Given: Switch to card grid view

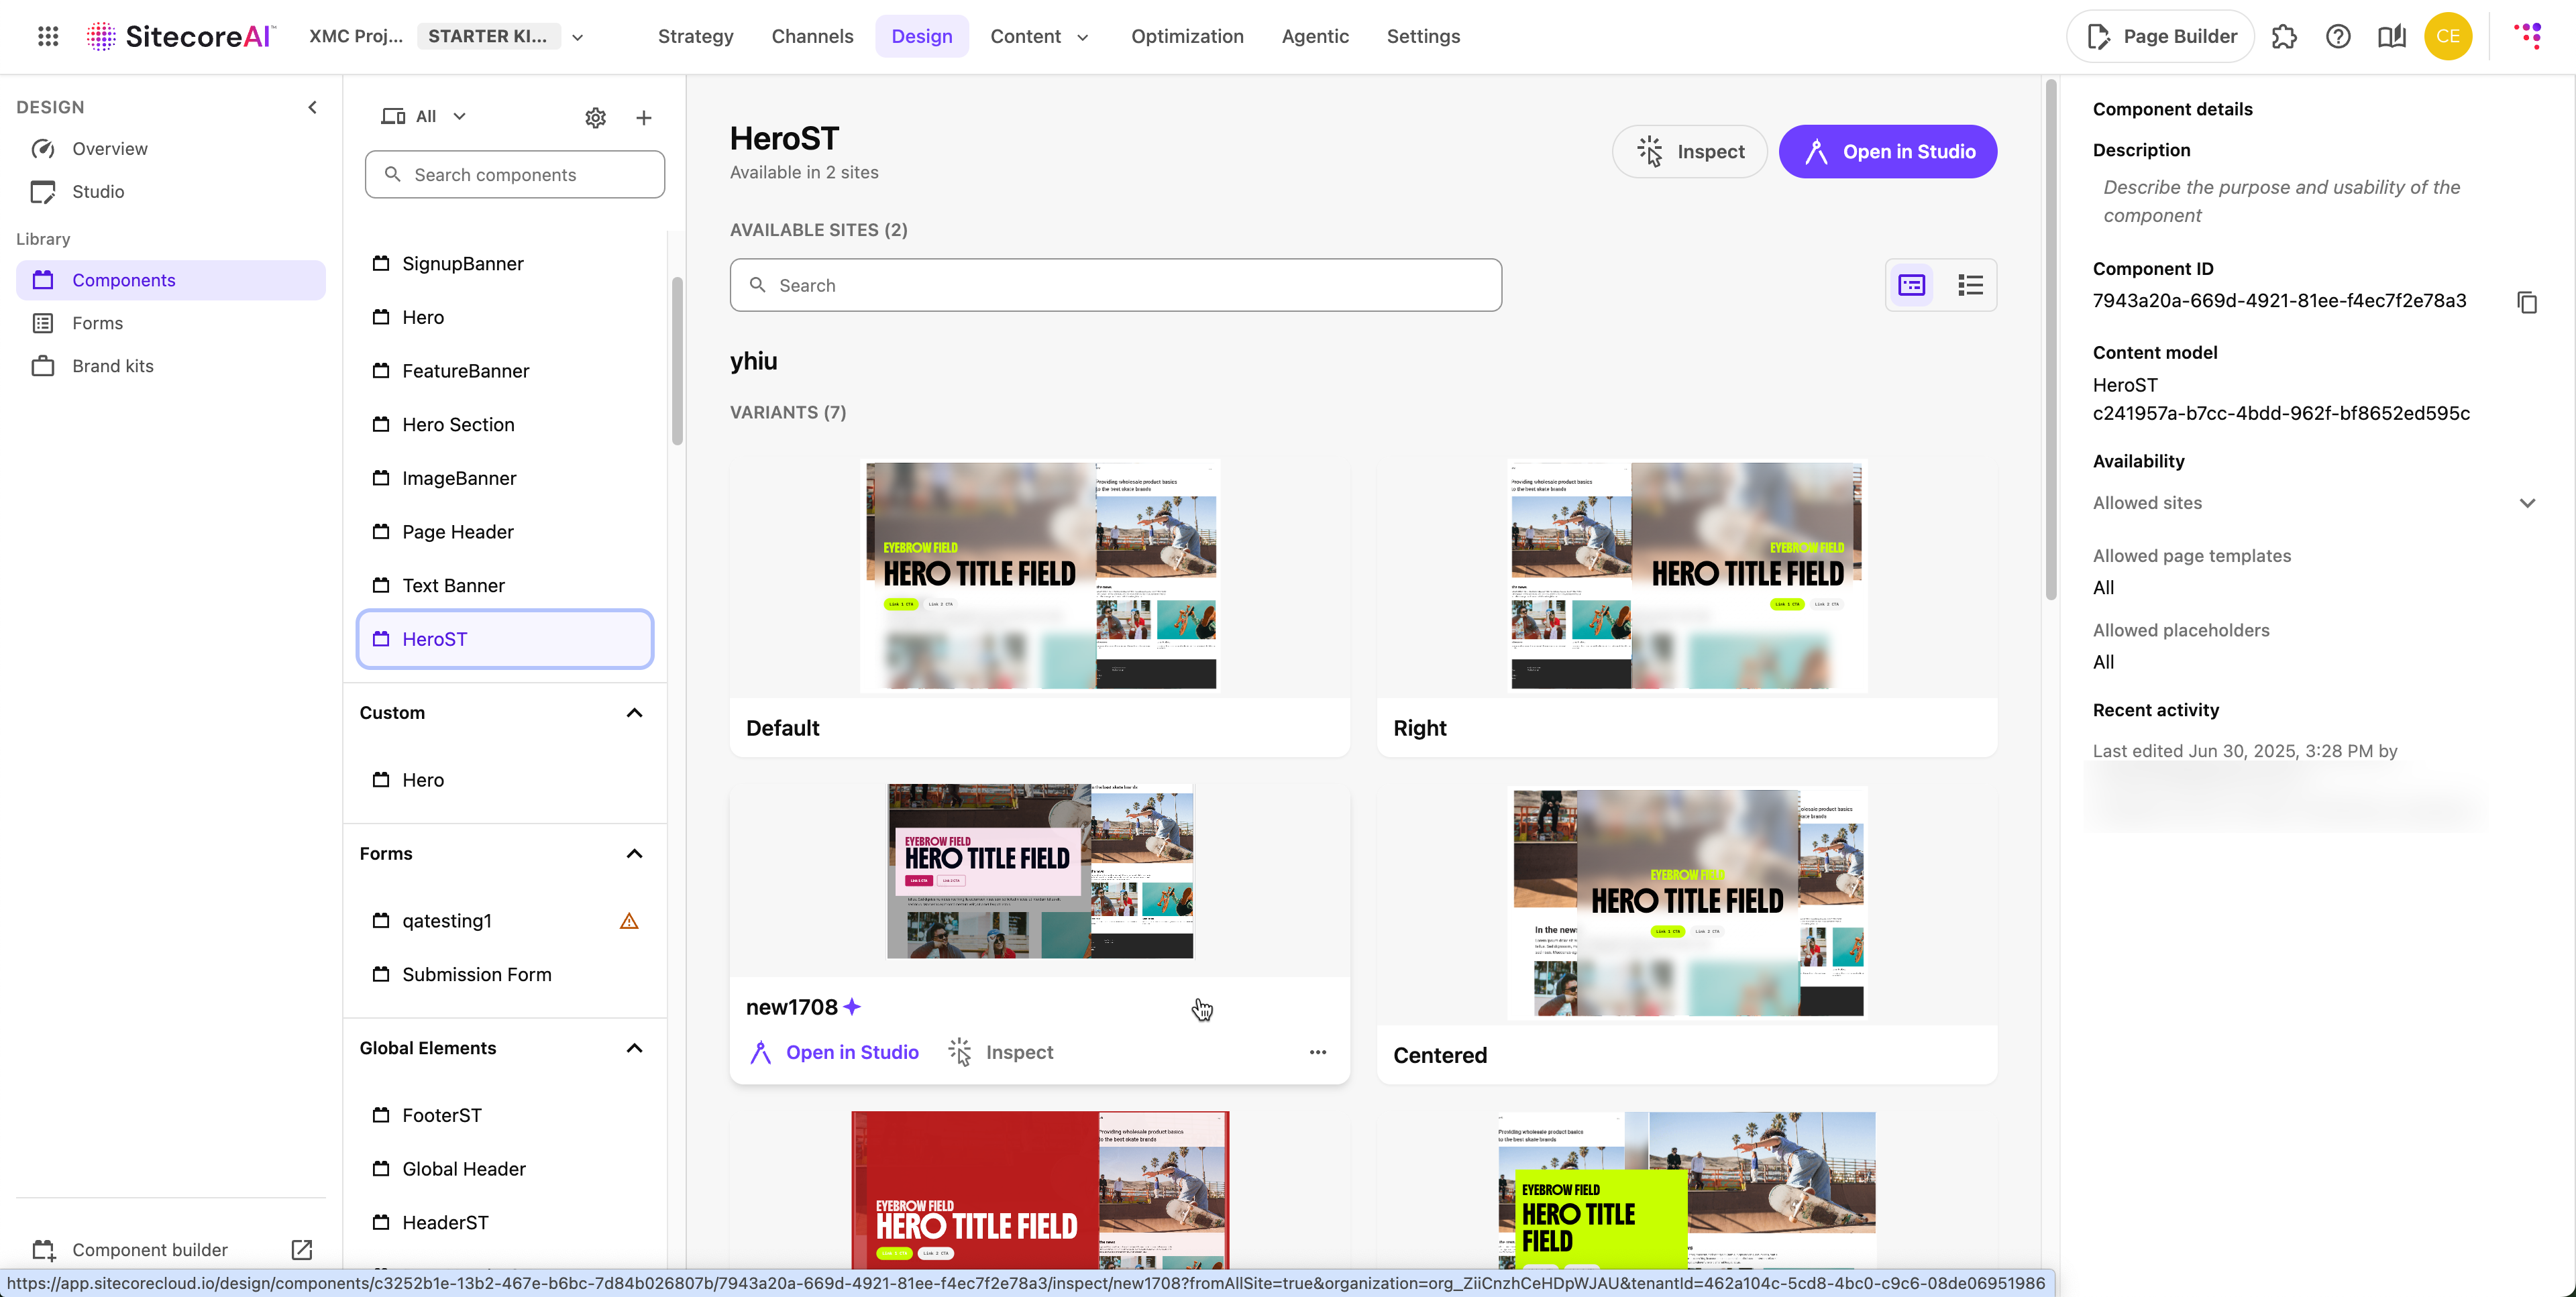Looking at the screenshot, I should coord(1912,285).
